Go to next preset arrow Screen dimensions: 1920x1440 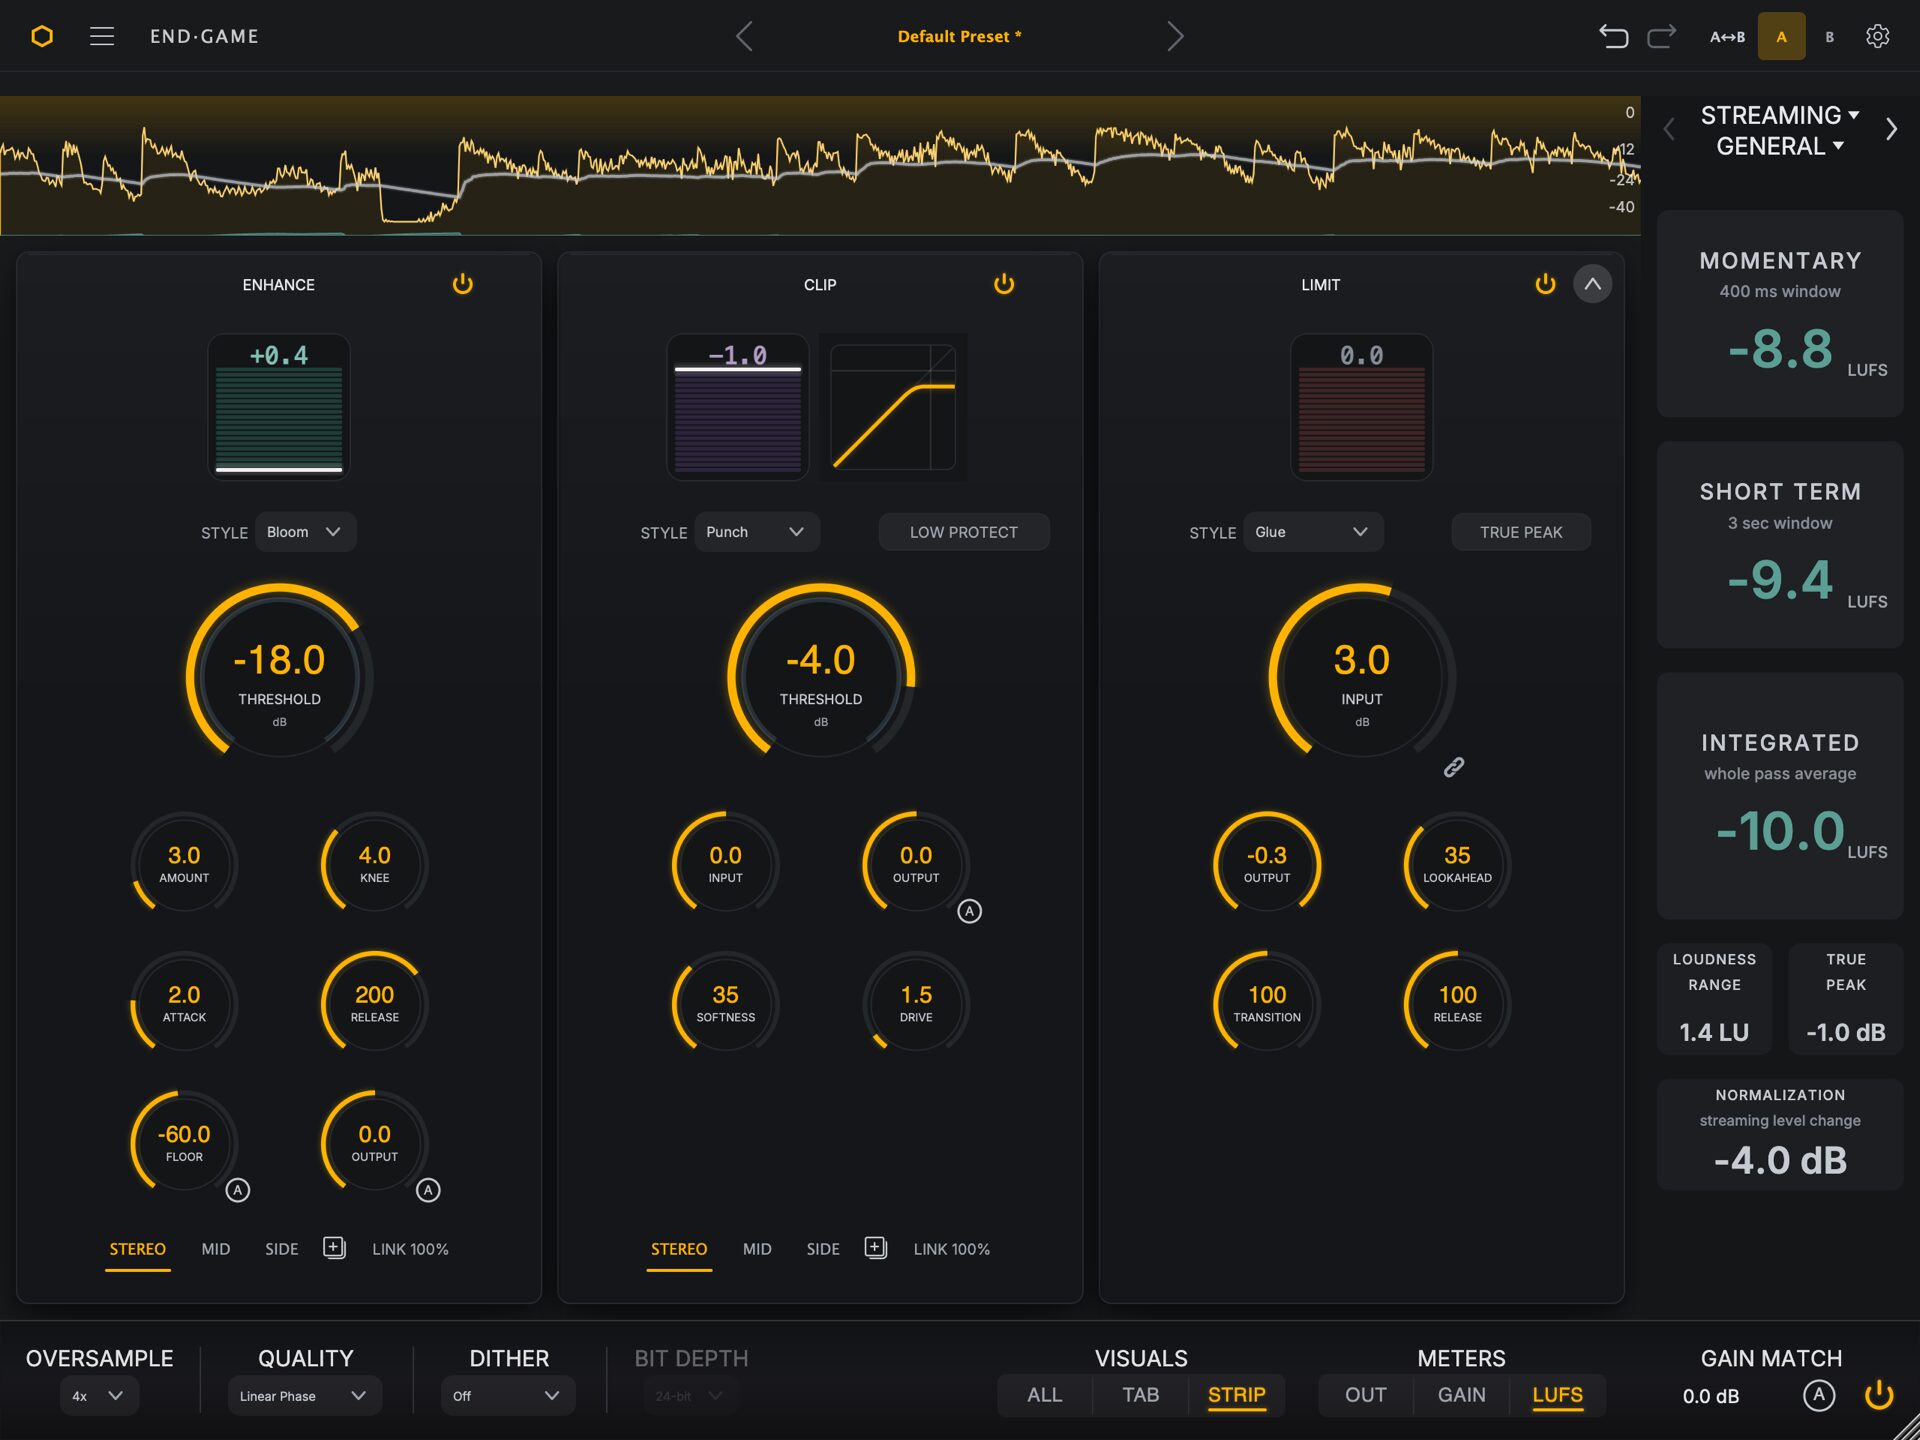point(1175,37)
